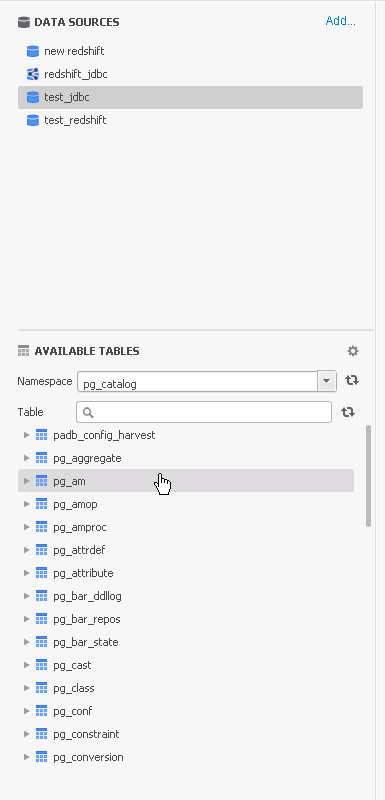Select the pg_cast table name
Viewport: 385px width, 800px height.
tap(72, 665)
